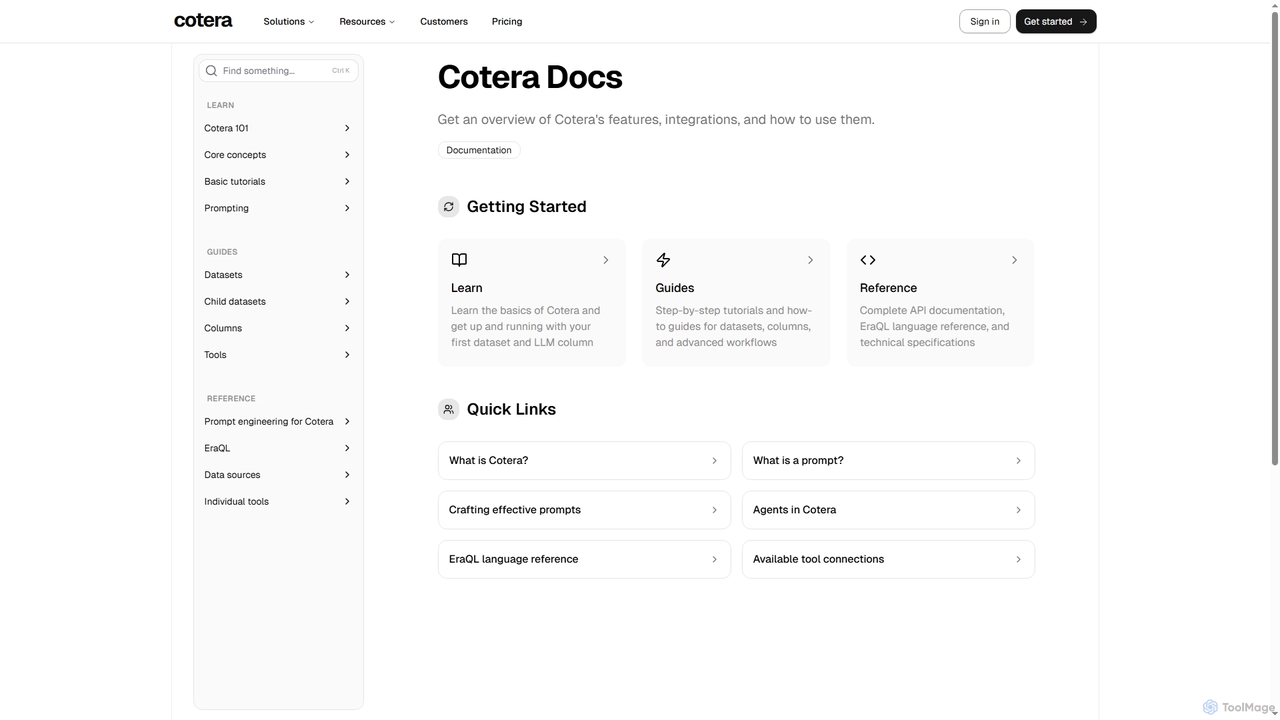
Task: Expand the Columns chevron
Action: pos(347,328)
